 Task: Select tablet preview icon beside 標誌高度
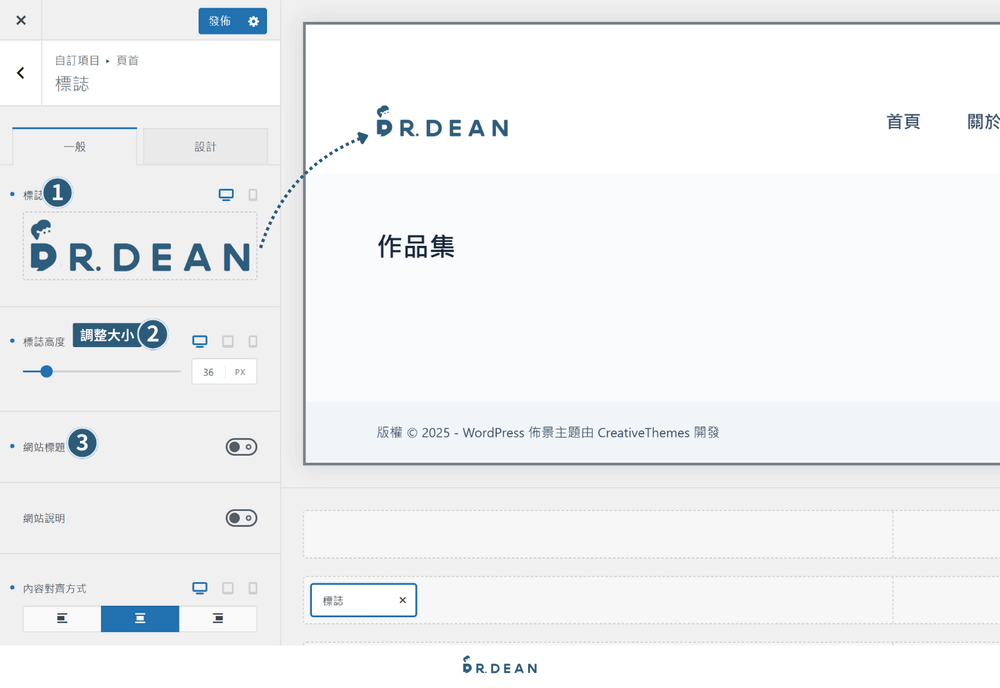[x=226, y=341]
